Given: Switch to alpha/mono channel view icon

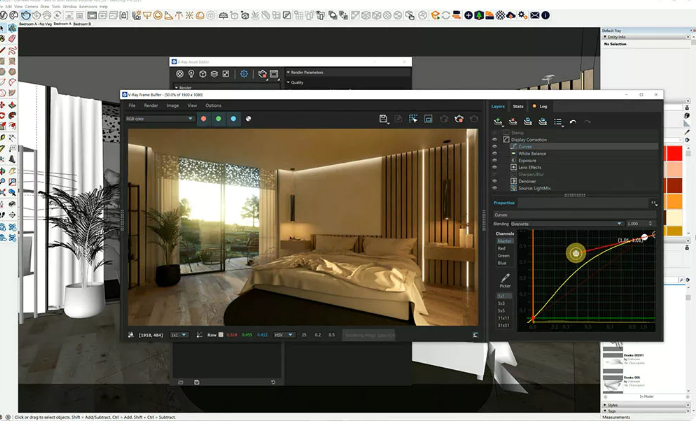Looking at the screenshot, I should 248,119.
